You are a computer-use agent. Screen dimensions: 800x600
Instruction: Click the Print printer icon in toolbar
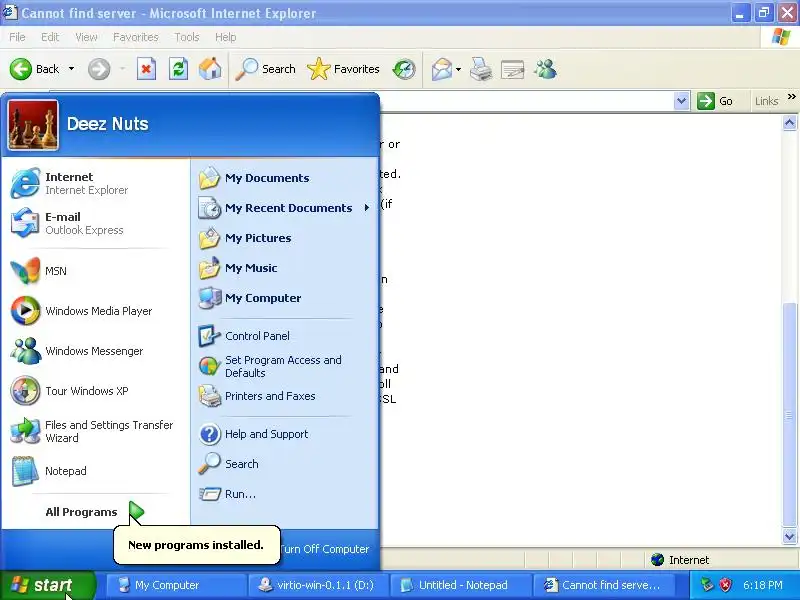click(x=481, y=69)
